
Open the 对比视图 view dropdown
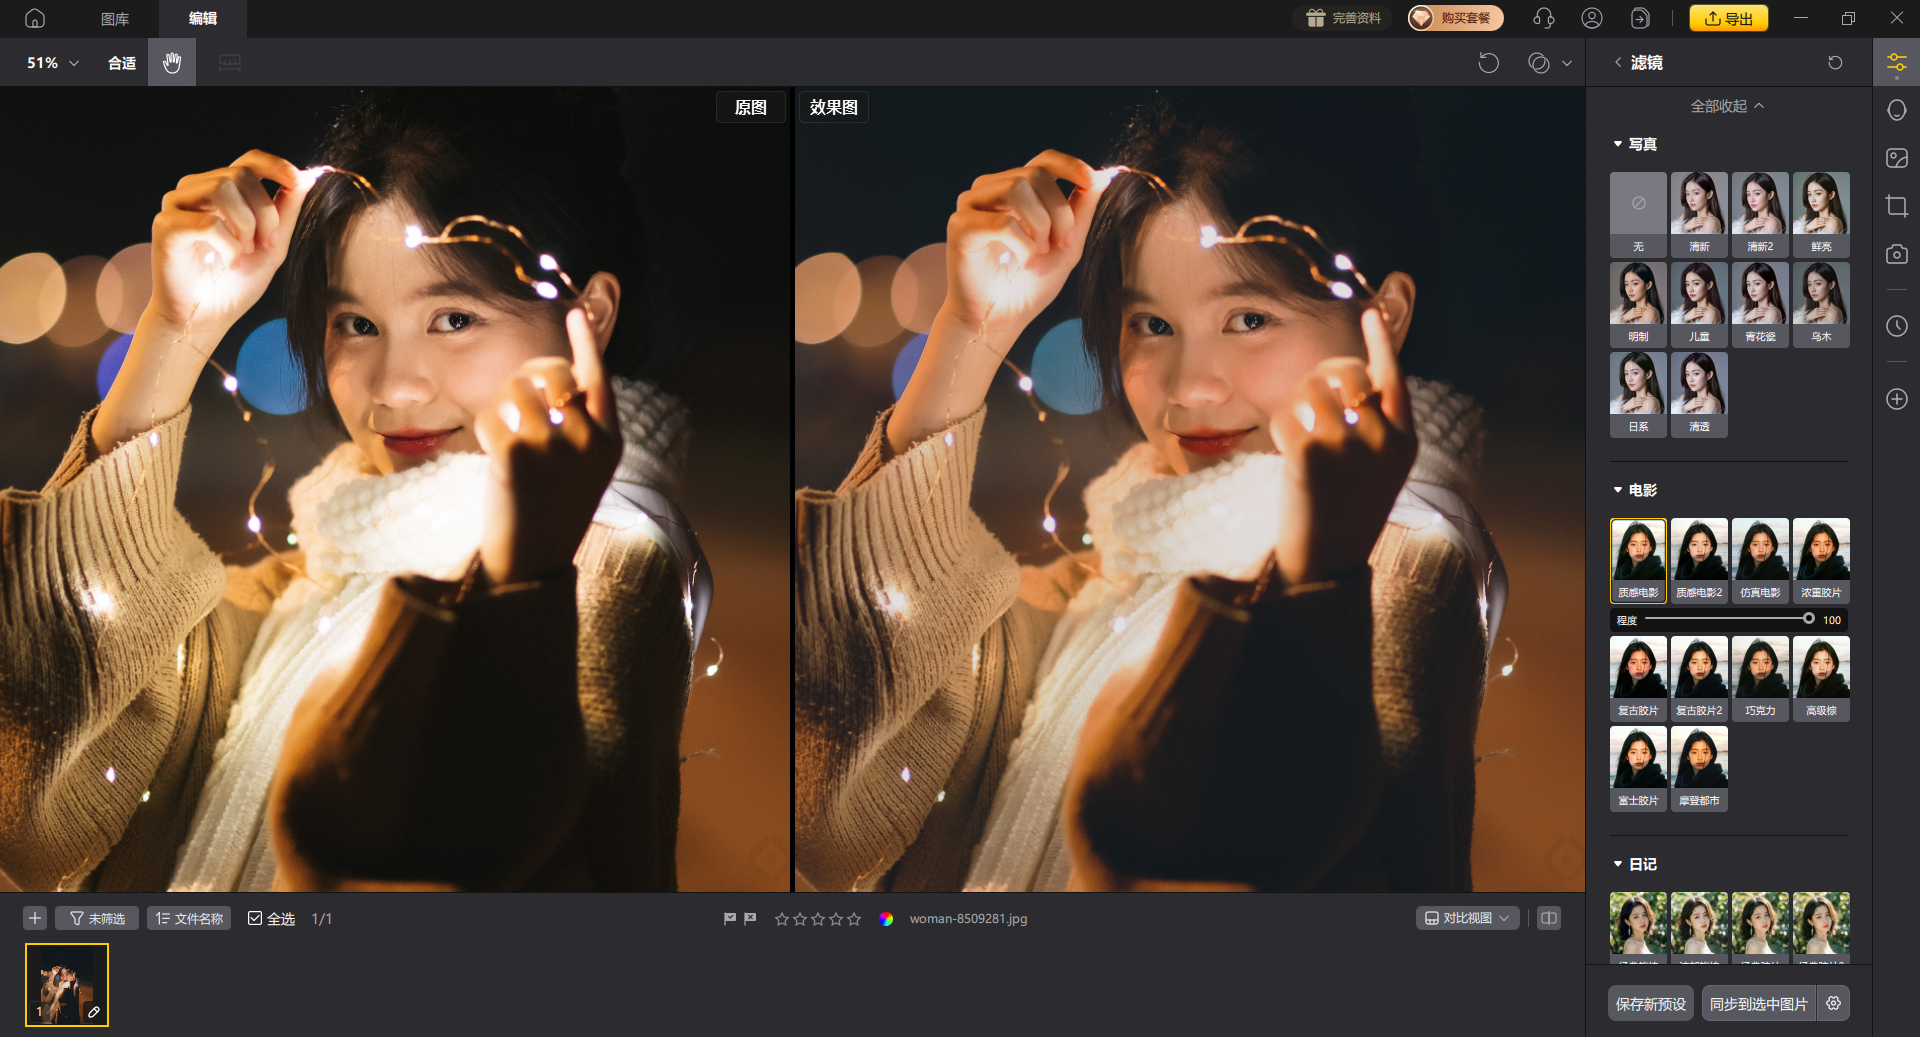point(1467,918)
